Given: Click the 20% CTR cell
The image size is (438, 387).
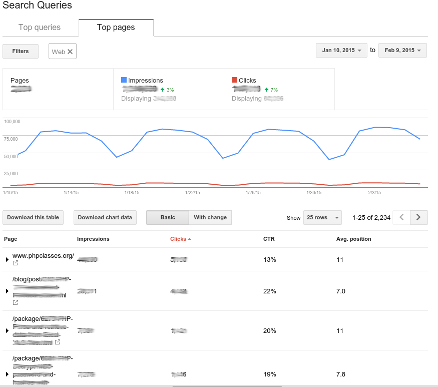Looking at the screenshot, I should pos(270,331).
